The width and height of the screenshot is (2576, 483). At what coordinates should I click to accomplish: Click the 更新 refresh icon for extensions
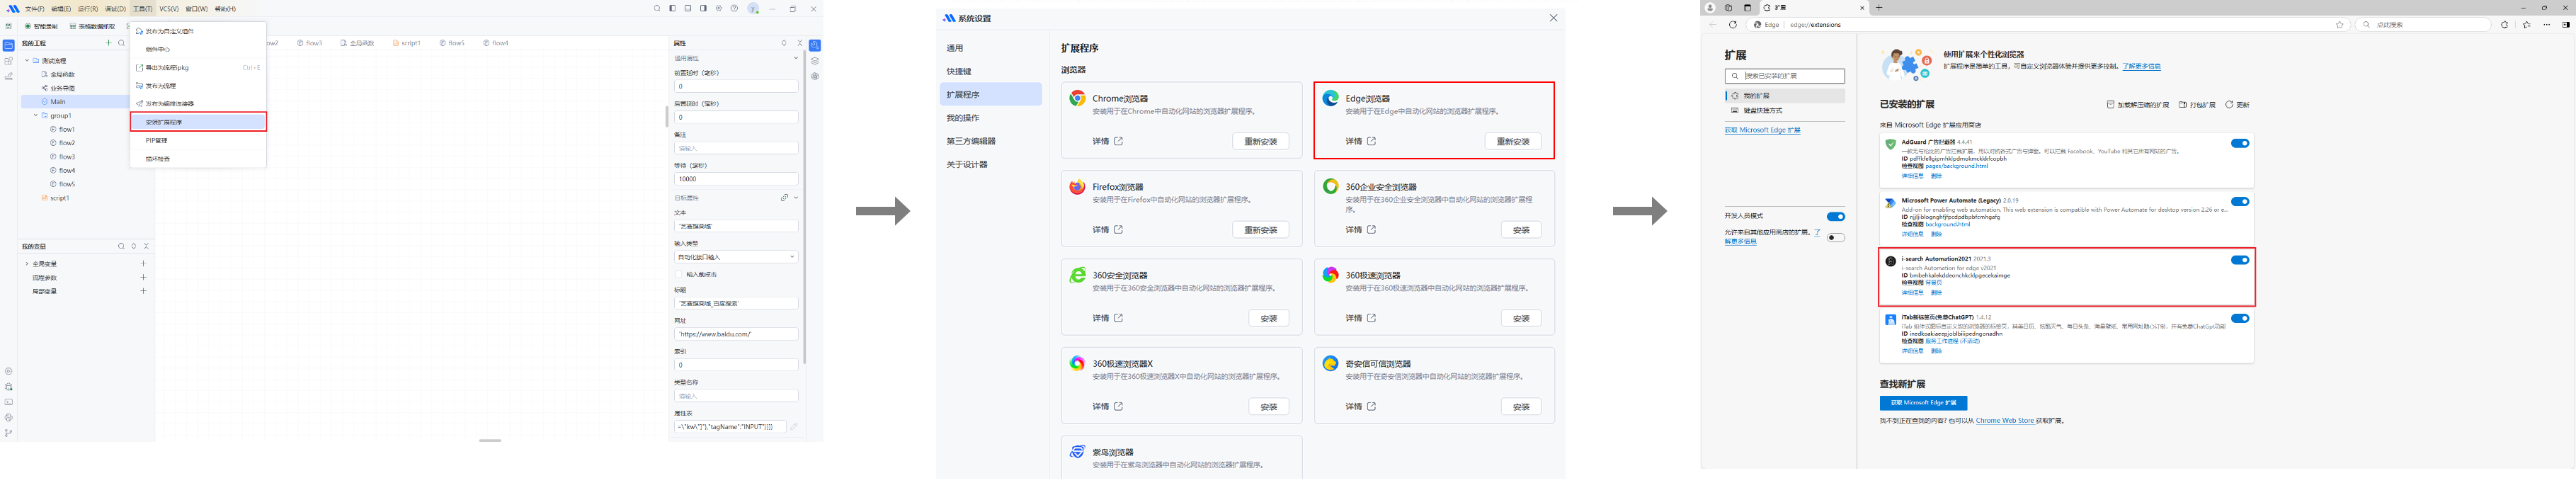tap(2229, 104)
